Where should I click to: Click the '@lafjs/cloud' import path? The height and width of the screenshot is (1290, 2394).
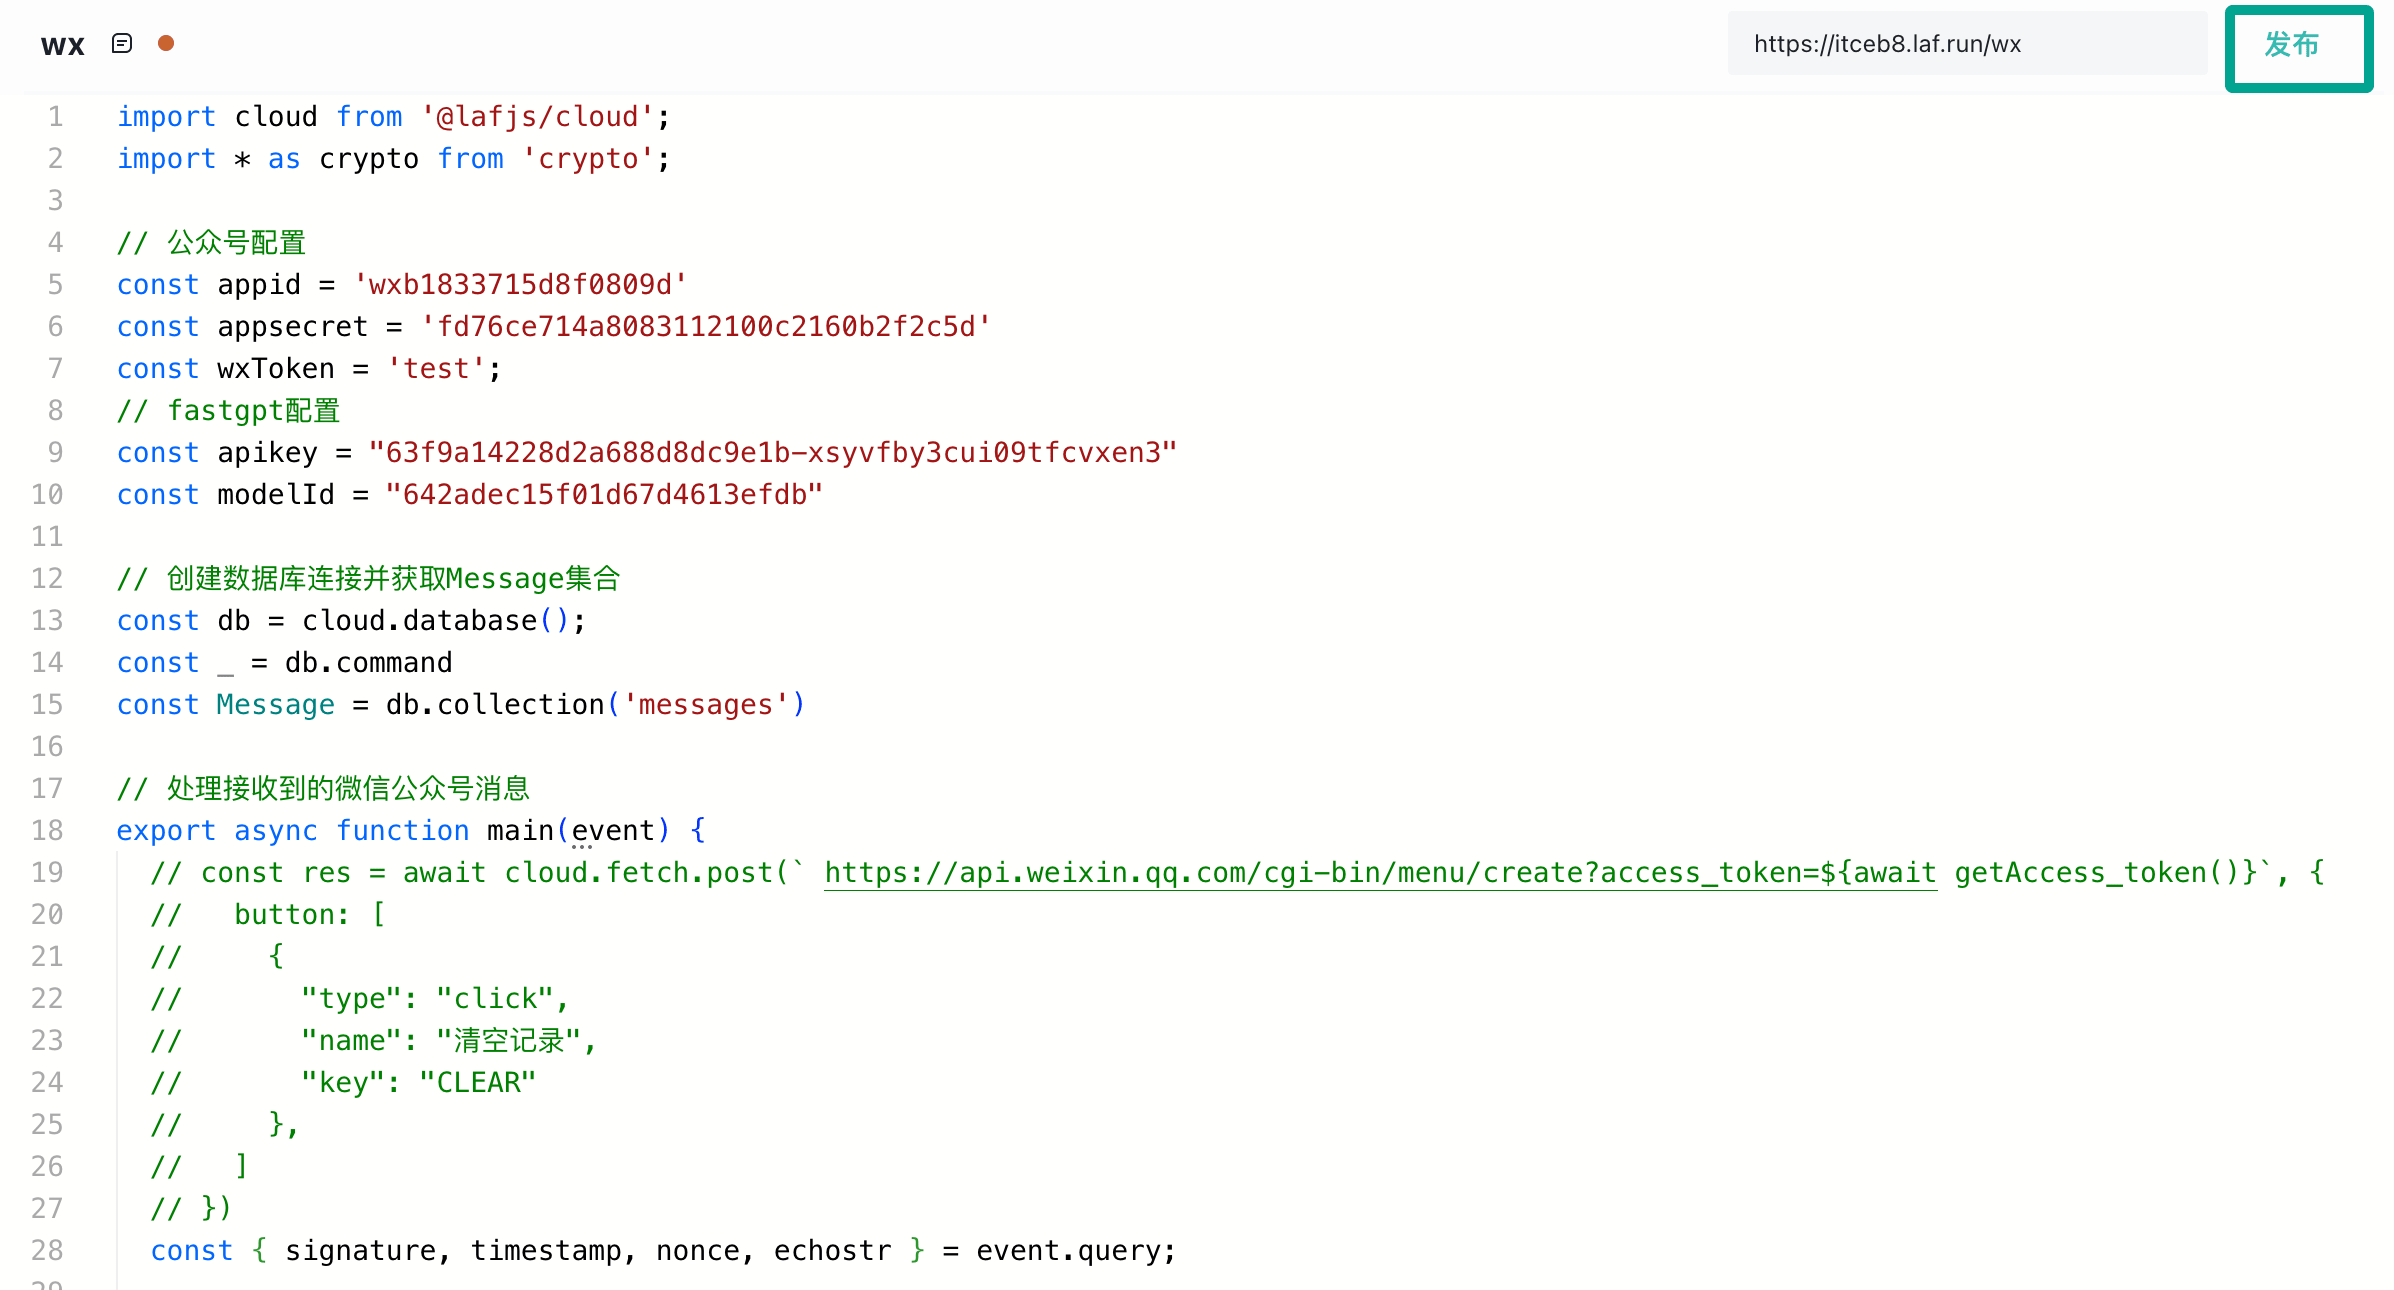pyautogui.click(x=537, y=117)
